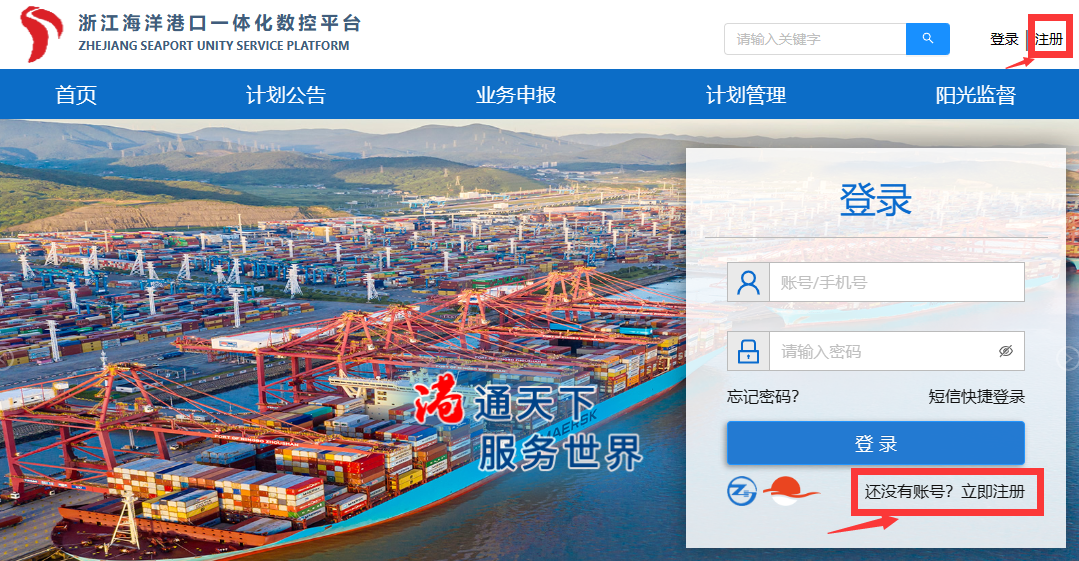1079x561 pixels.
Task: Switch to 短信快捷登录
Action: pos(976,396)
